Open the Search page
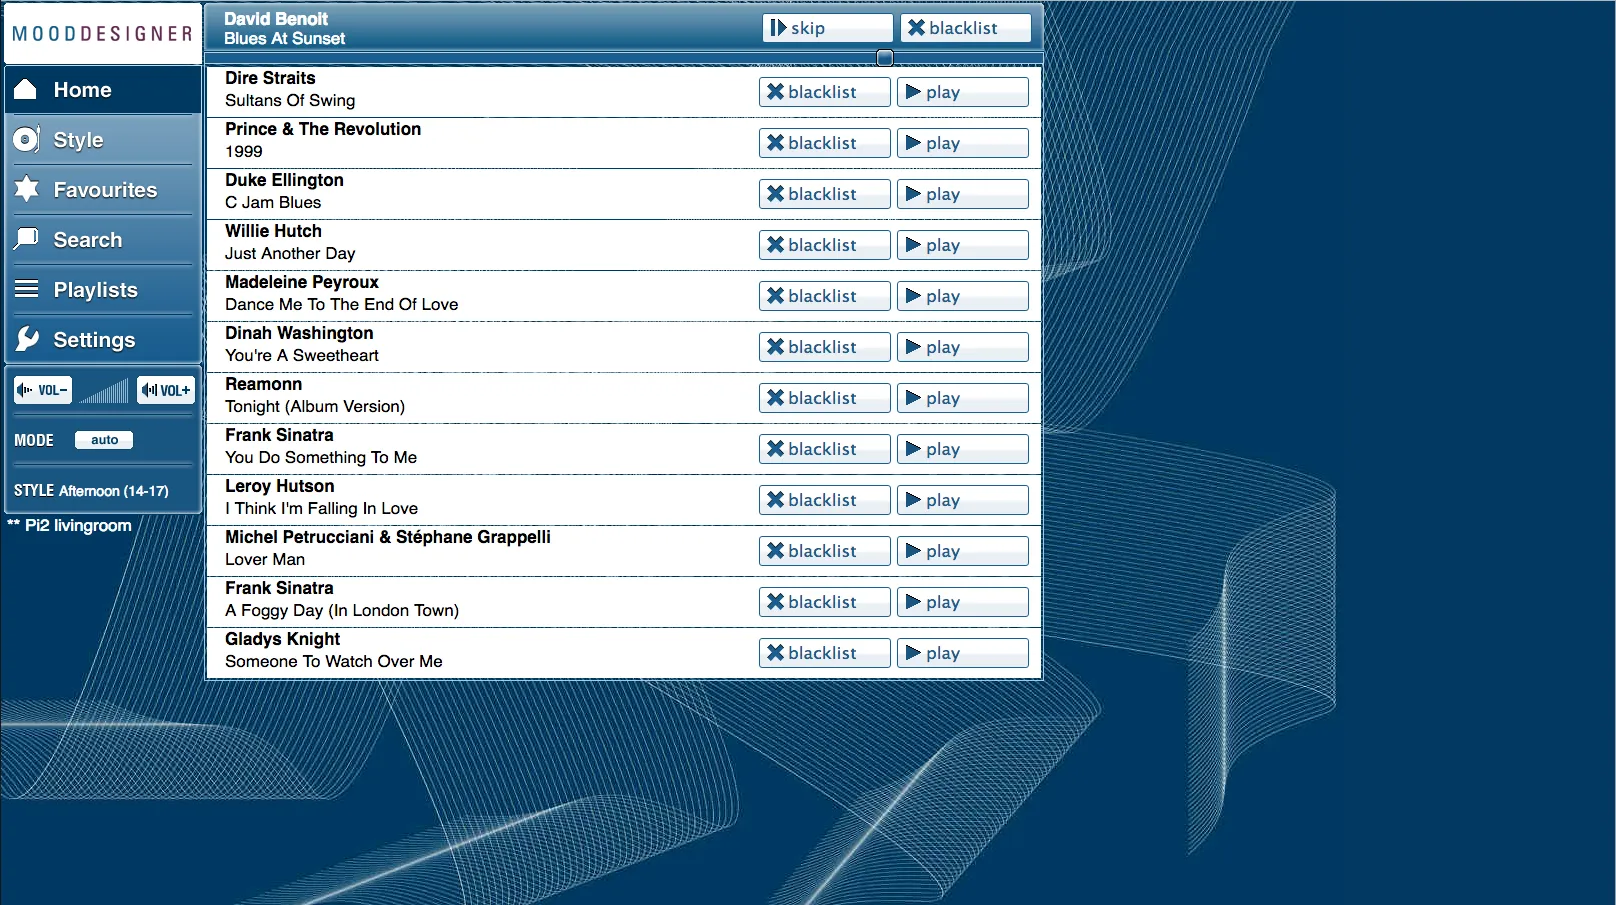 coord(103,240)
